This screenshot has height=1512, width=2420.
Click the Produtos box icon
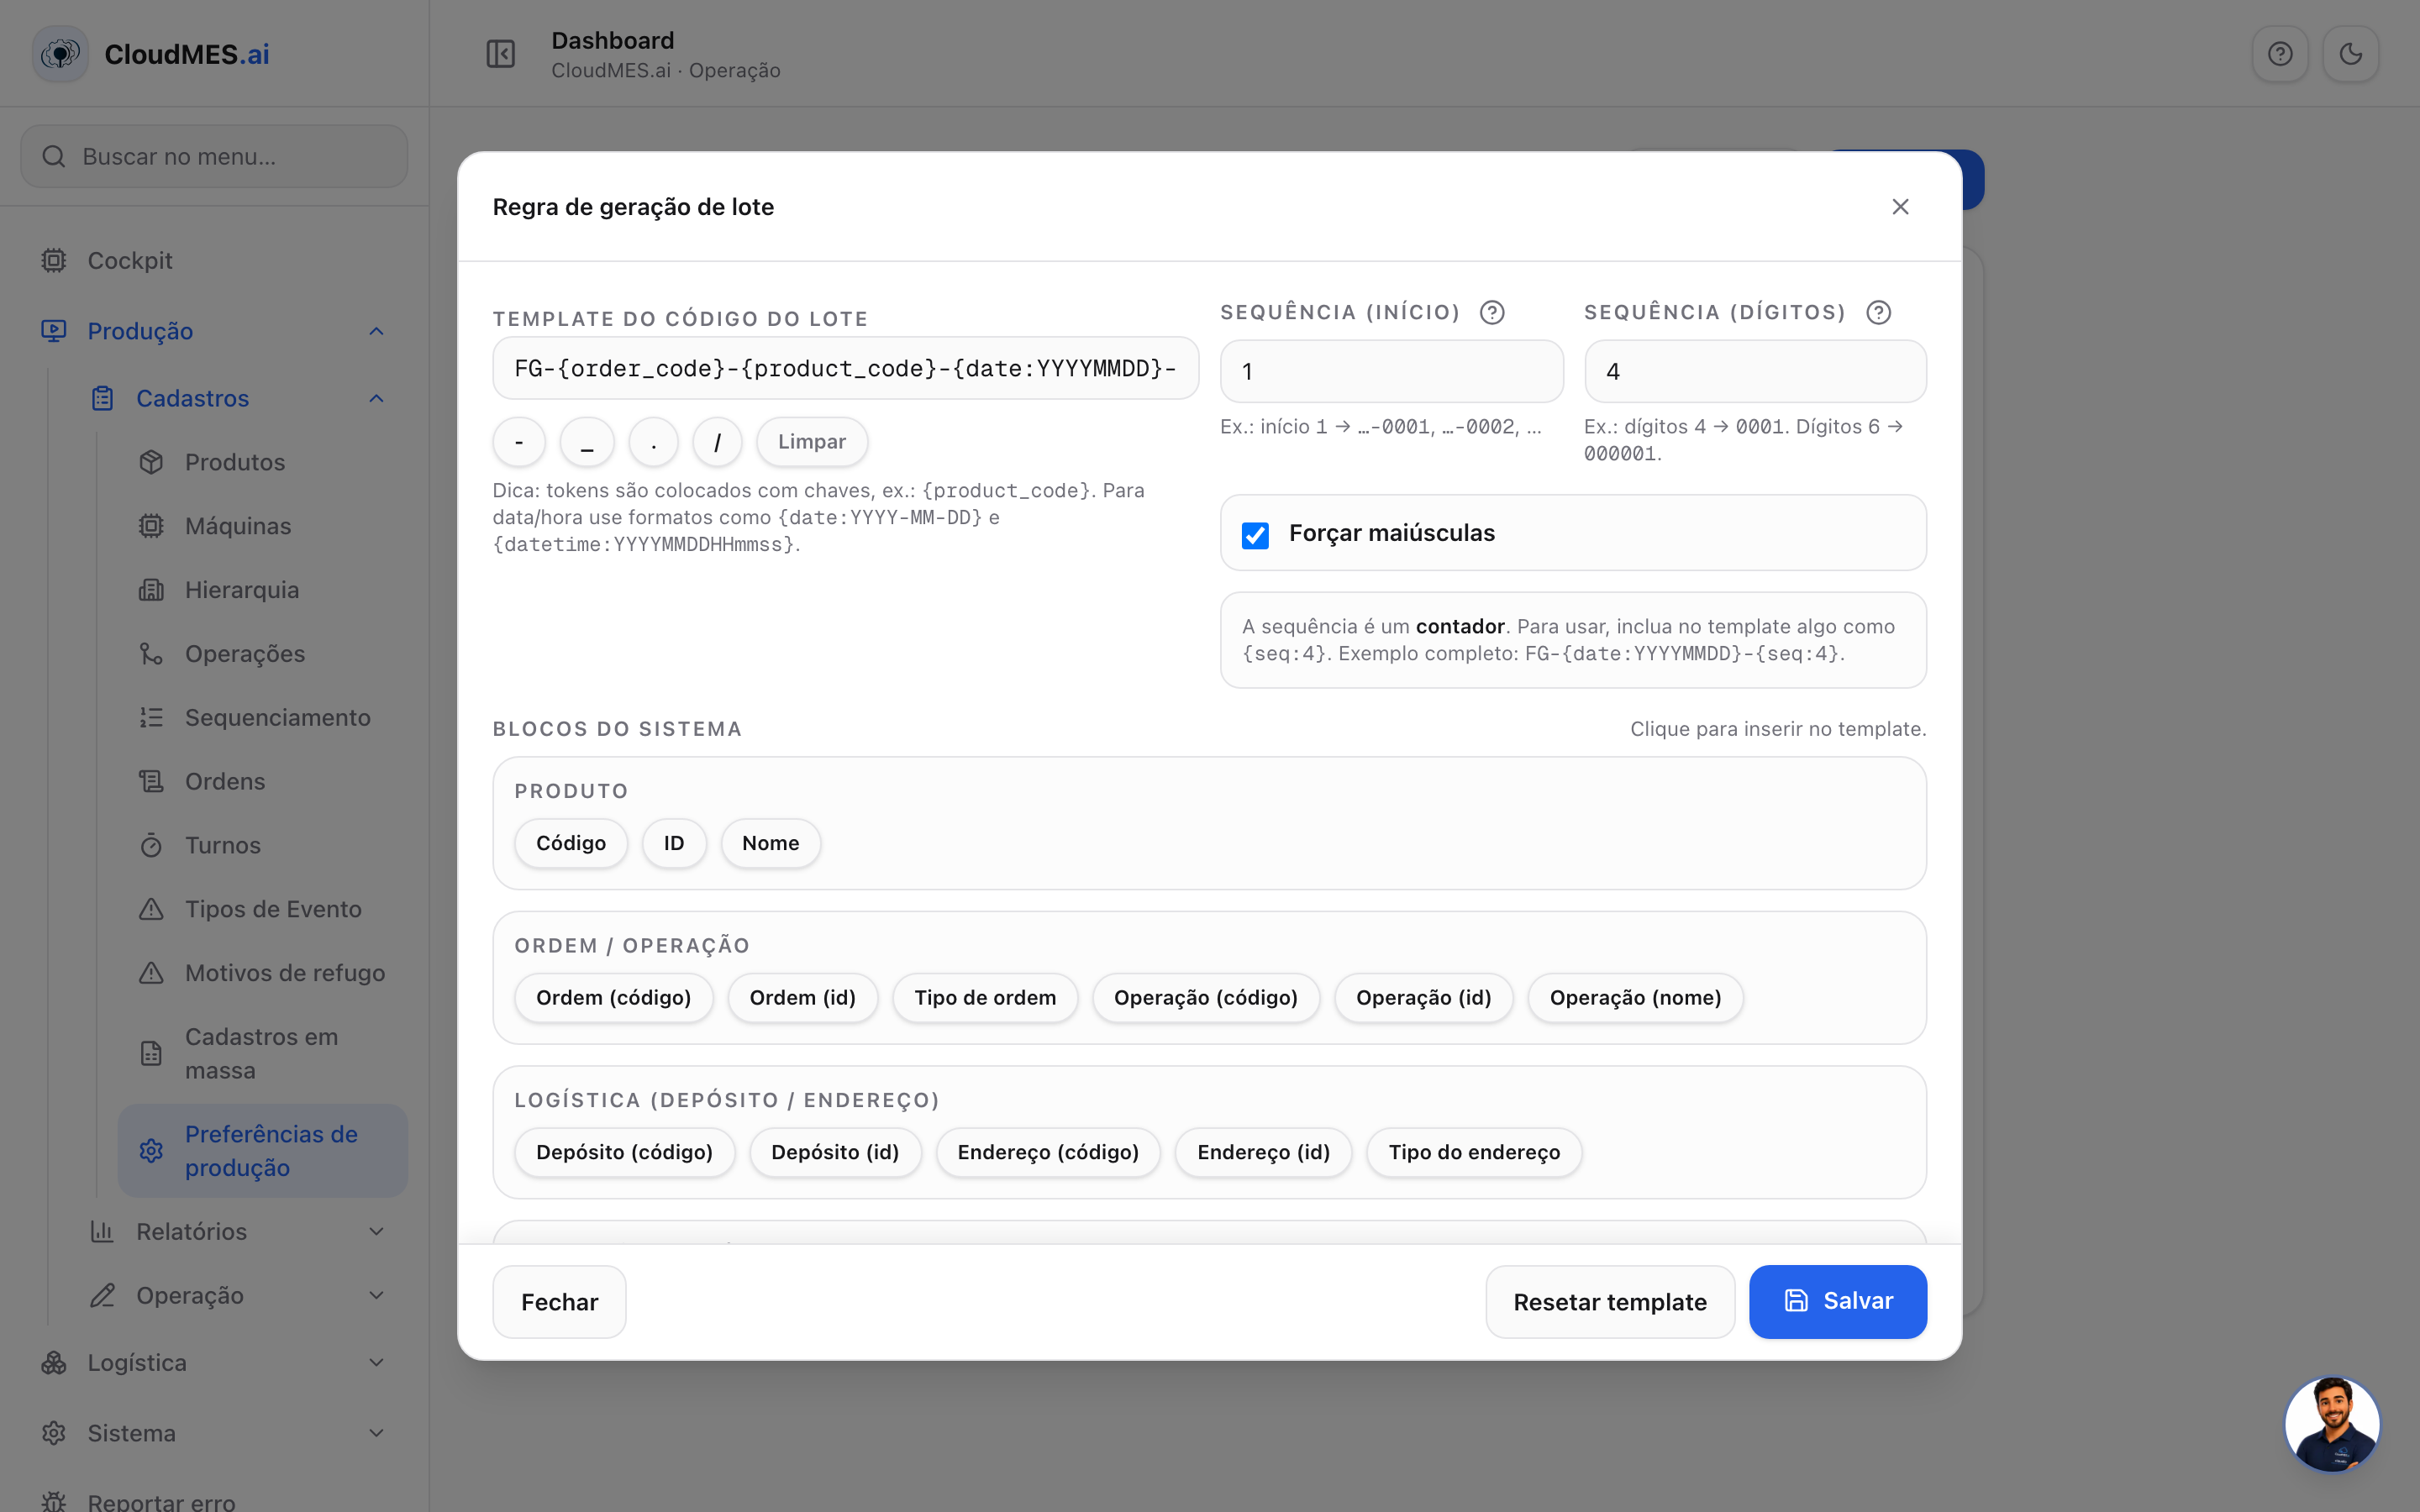pyautogui.click(x=151, y=462)
